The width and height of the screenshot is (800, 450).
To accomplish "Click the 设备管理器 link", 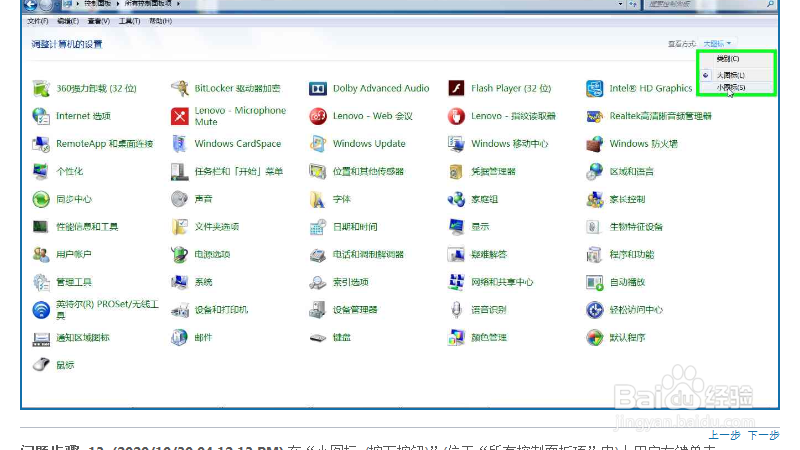I will coord(355,310).
